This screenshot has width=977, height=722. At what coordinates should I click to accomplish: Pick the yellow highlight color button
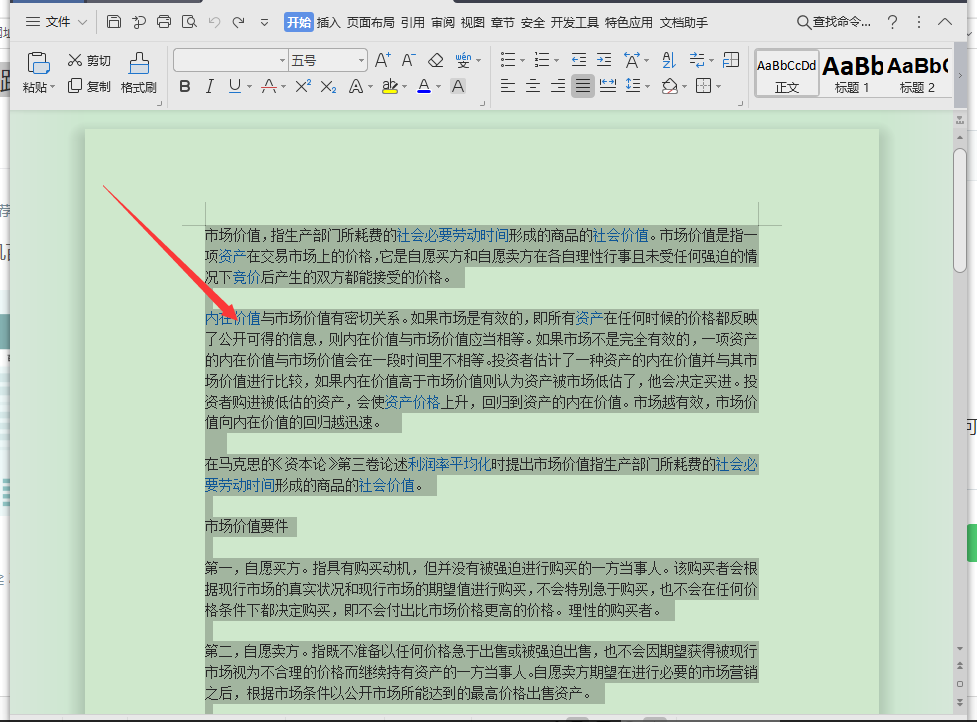point(390,86)
